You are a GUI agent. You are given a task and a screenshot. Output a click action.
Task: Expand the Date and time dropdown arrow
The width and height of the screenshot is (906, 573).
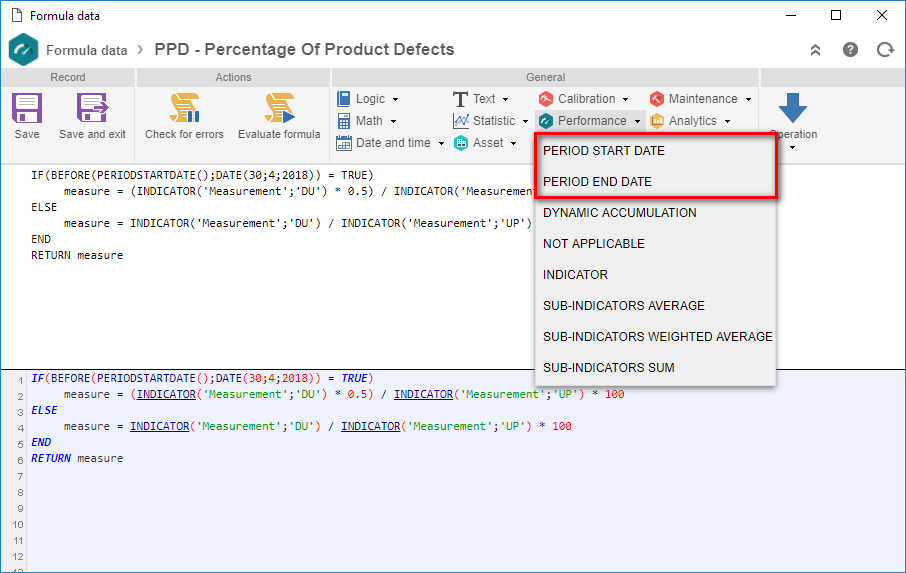441,143
